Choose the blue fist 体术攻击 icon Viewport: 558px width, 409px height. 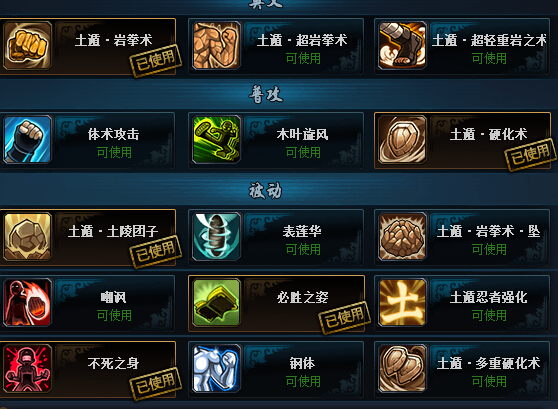coord(27,139)
